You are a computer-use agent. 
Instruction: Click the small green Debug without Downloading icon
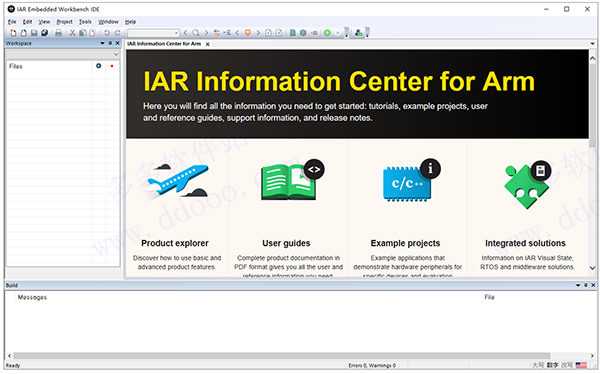tap(338, 33)
